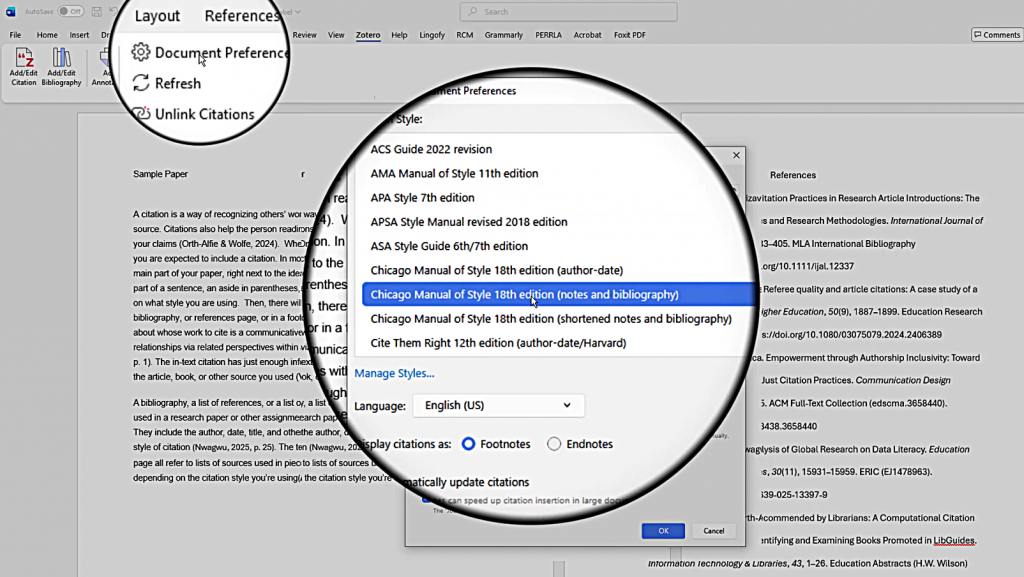Choose APA Style 7th edition
The height and width of the screenshot is (577, 1024).
pos(422,198)
